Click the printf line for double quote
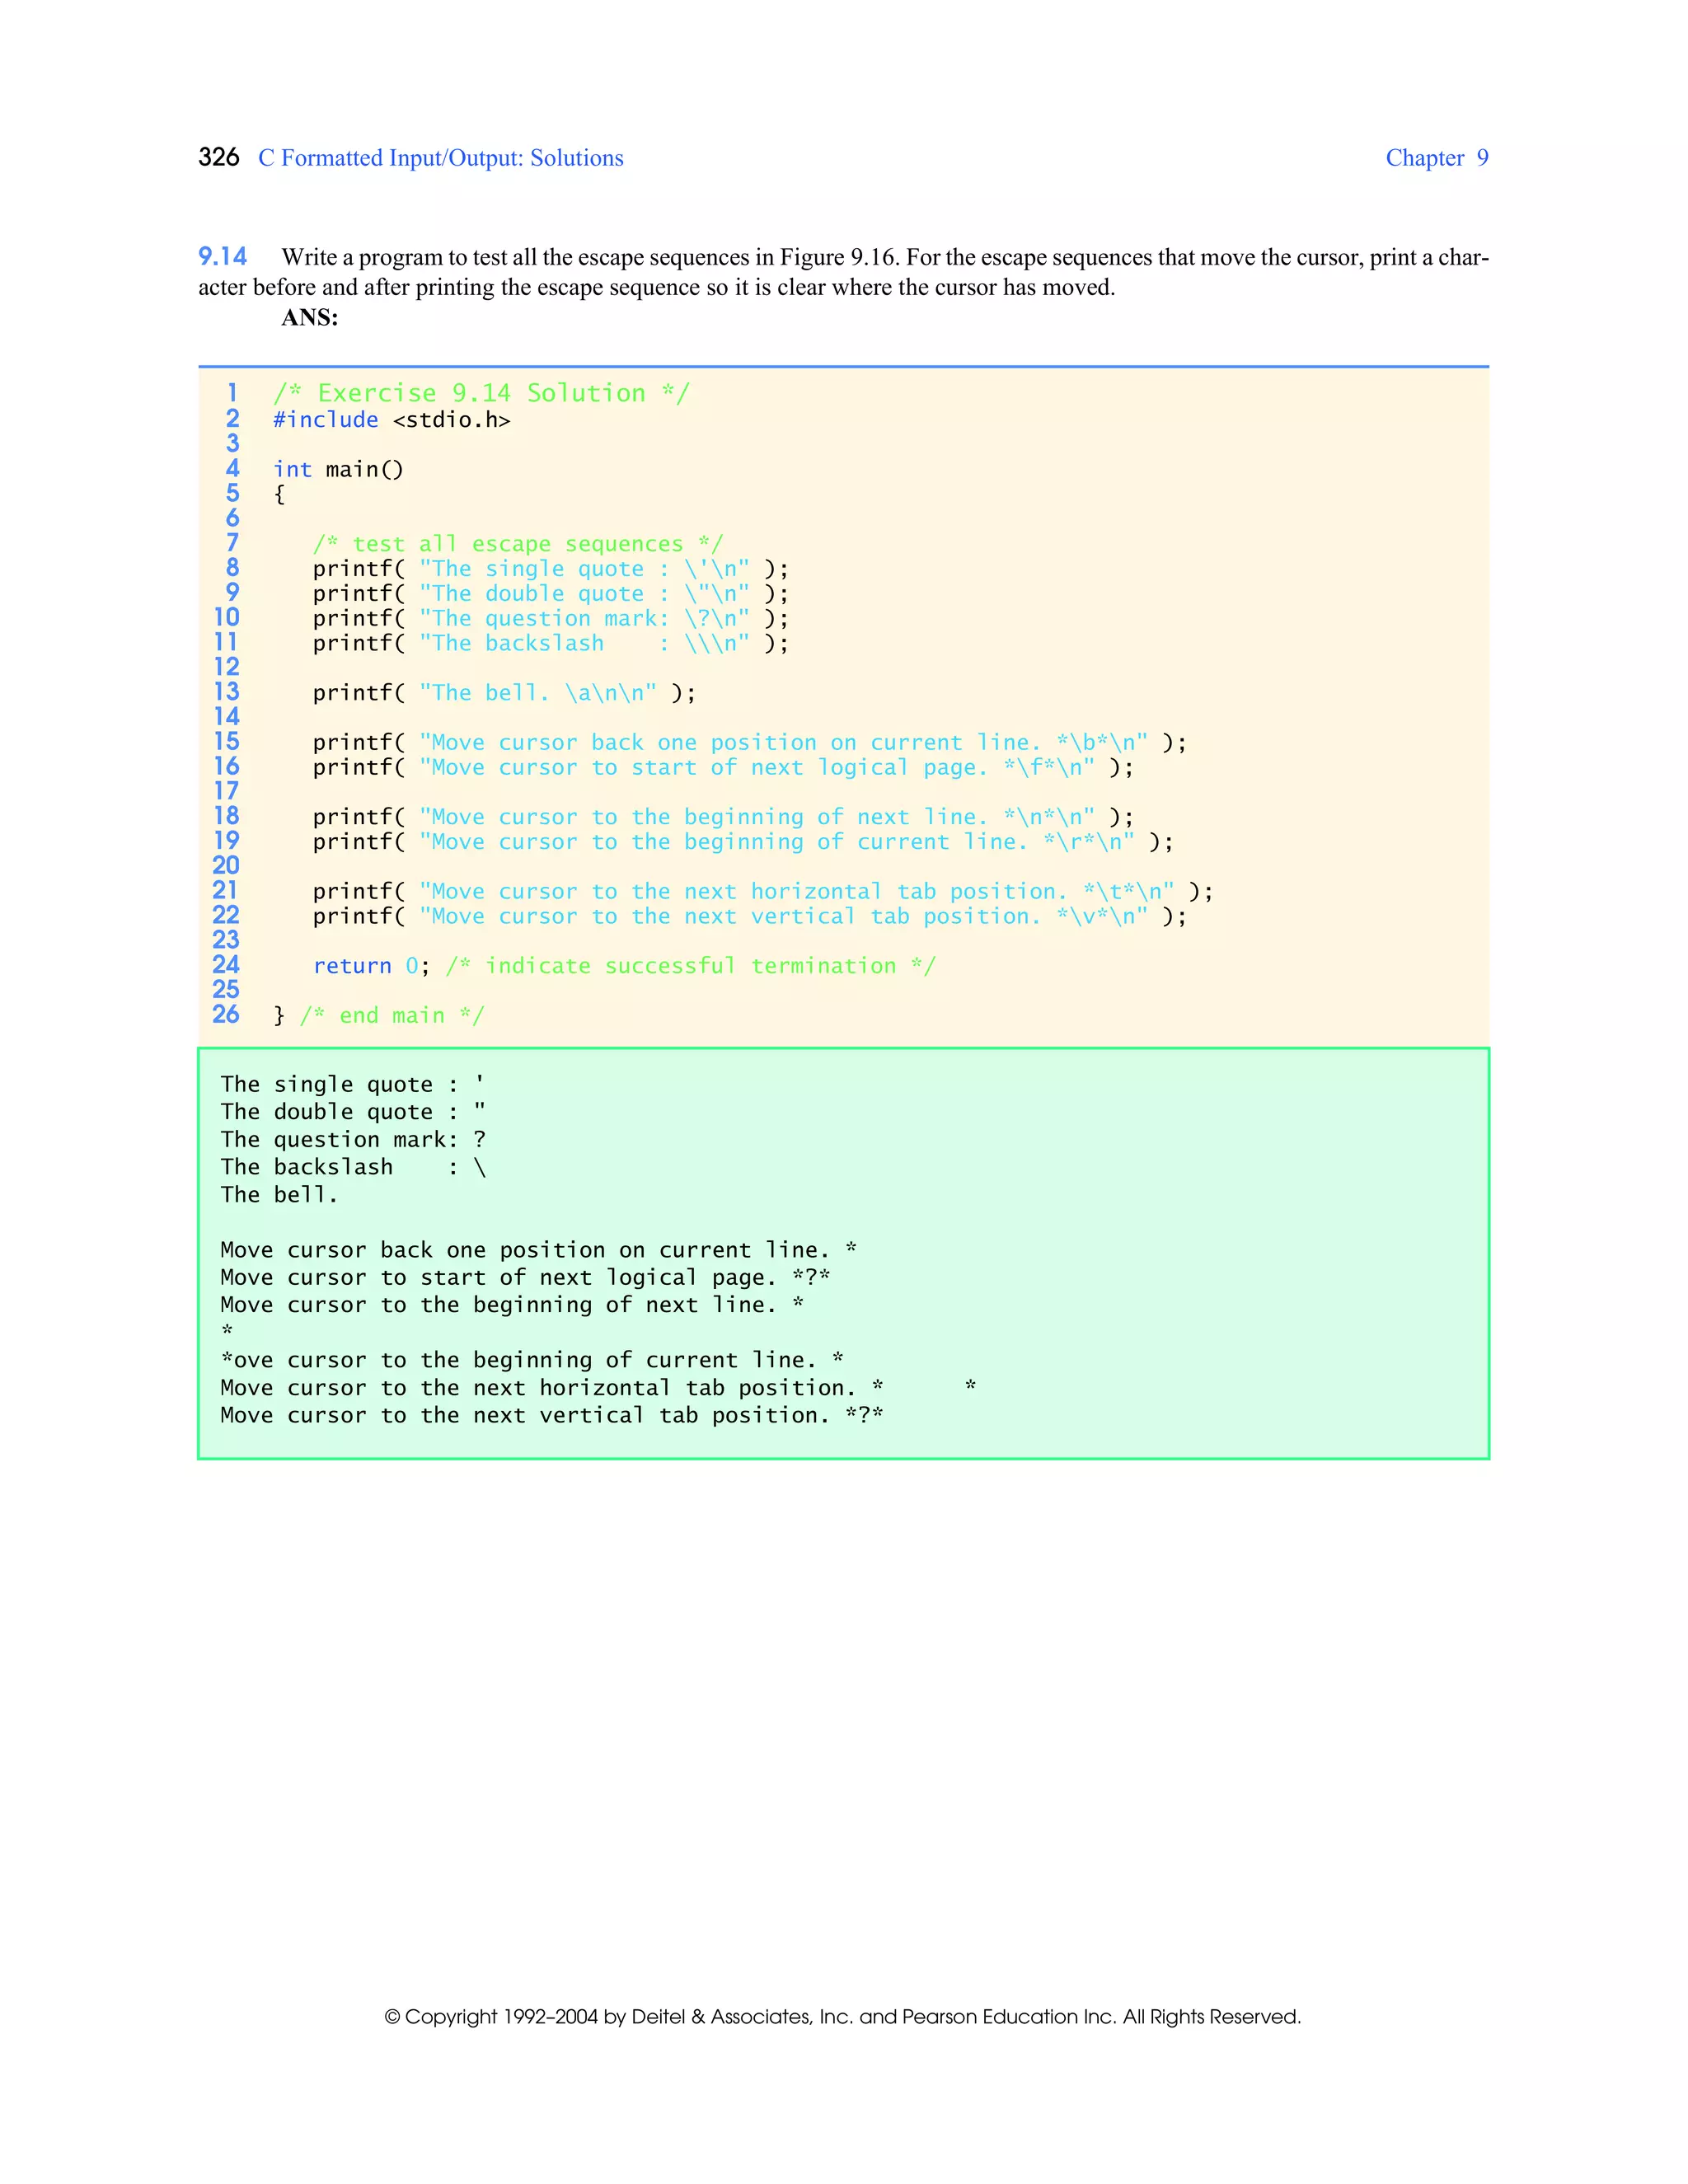This screenshot has height=2184, width=1688. (x=550, y=594)
